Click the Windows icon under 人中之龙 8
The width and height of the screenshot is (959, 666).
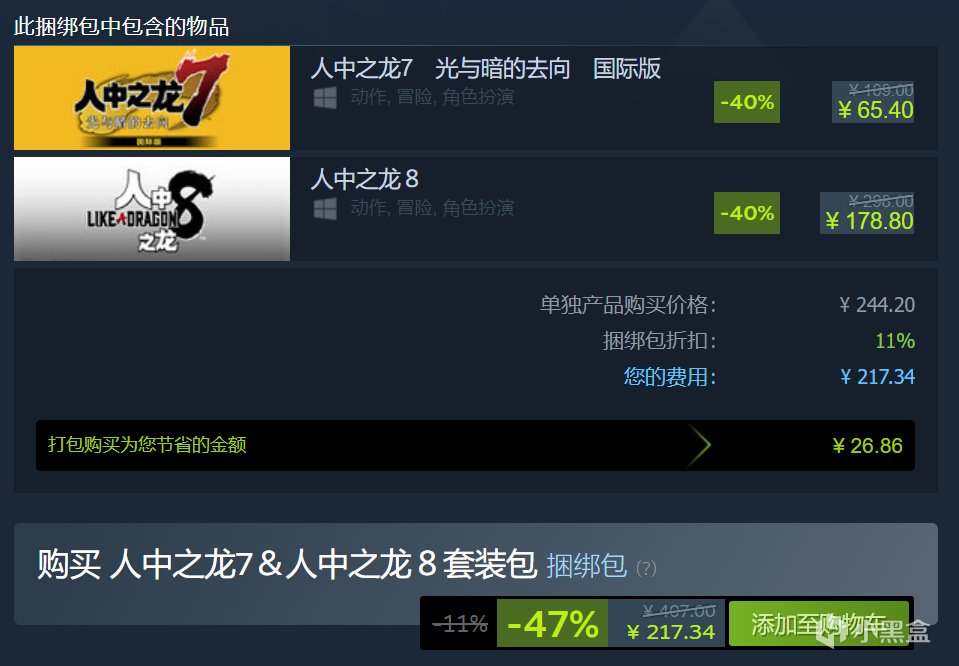coord(325,209)
